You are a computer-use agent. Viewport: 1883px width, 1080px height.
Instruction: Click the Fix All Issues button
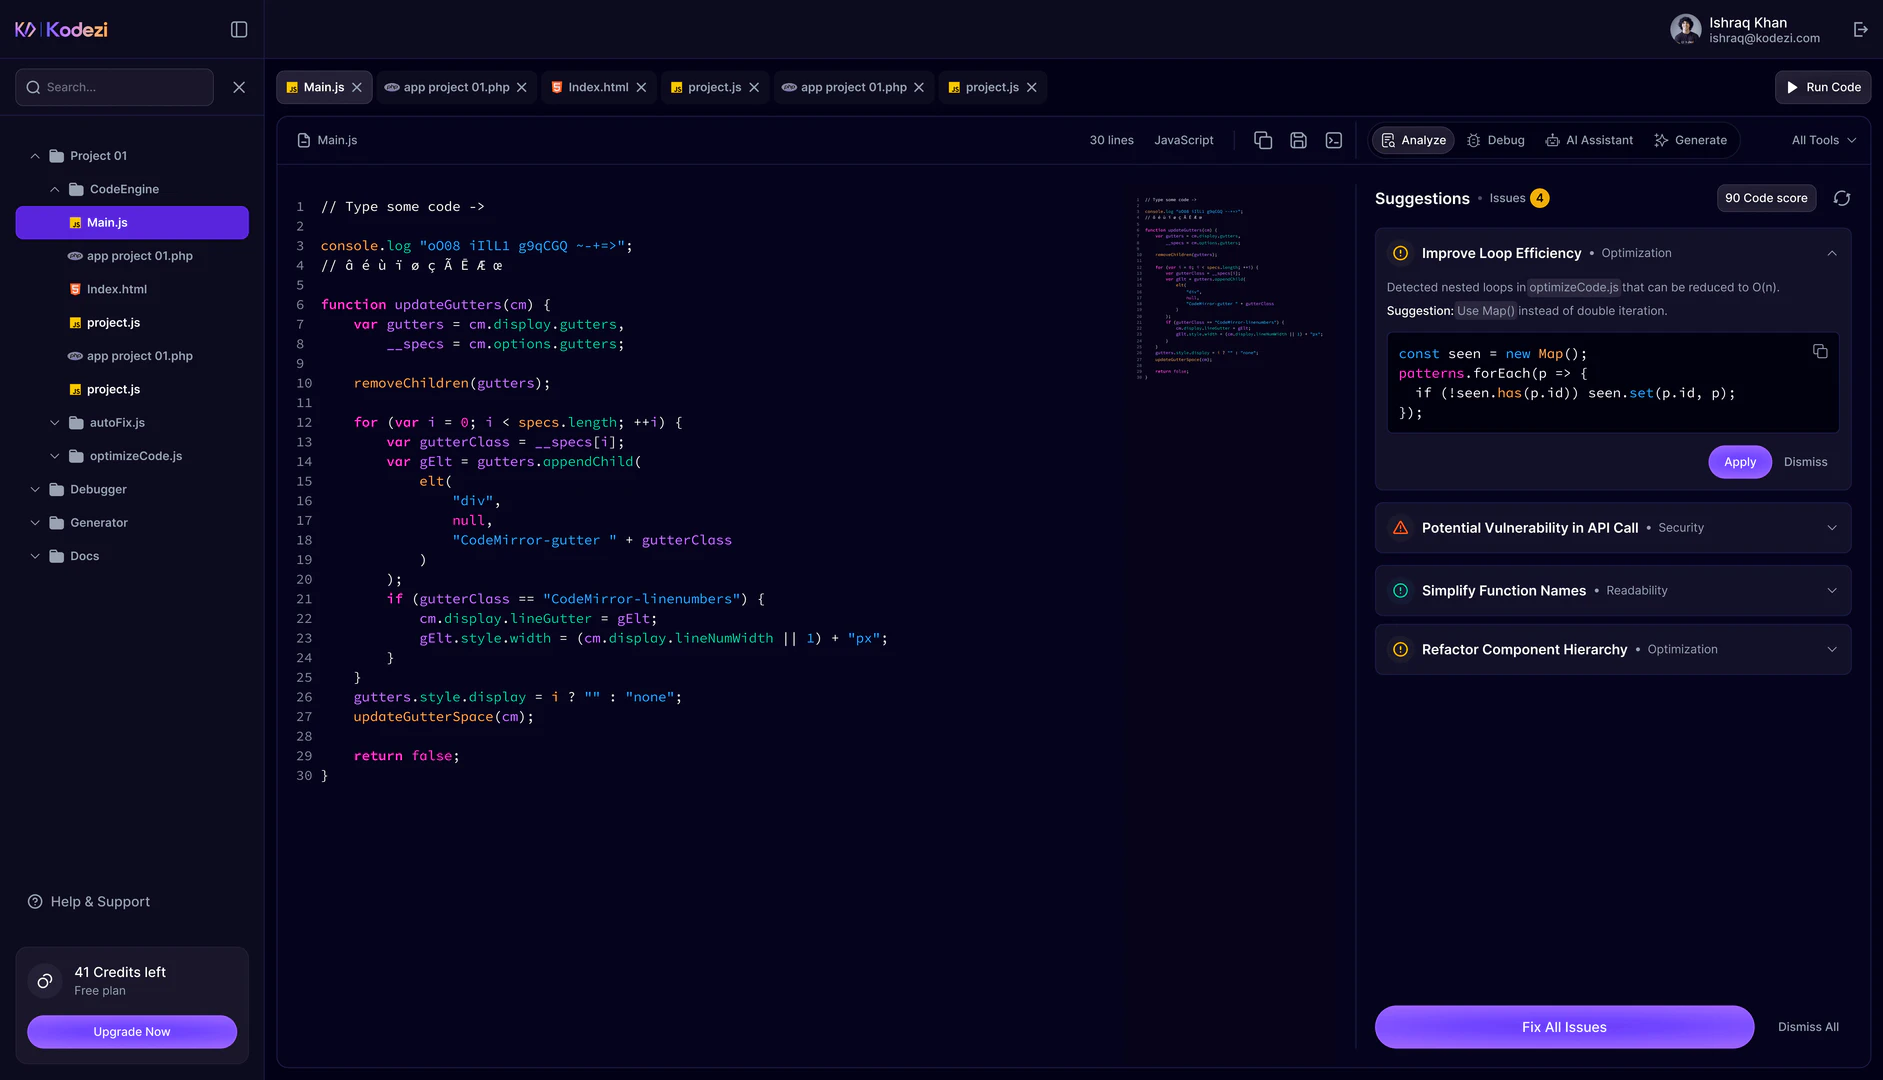(1563, 1026)
